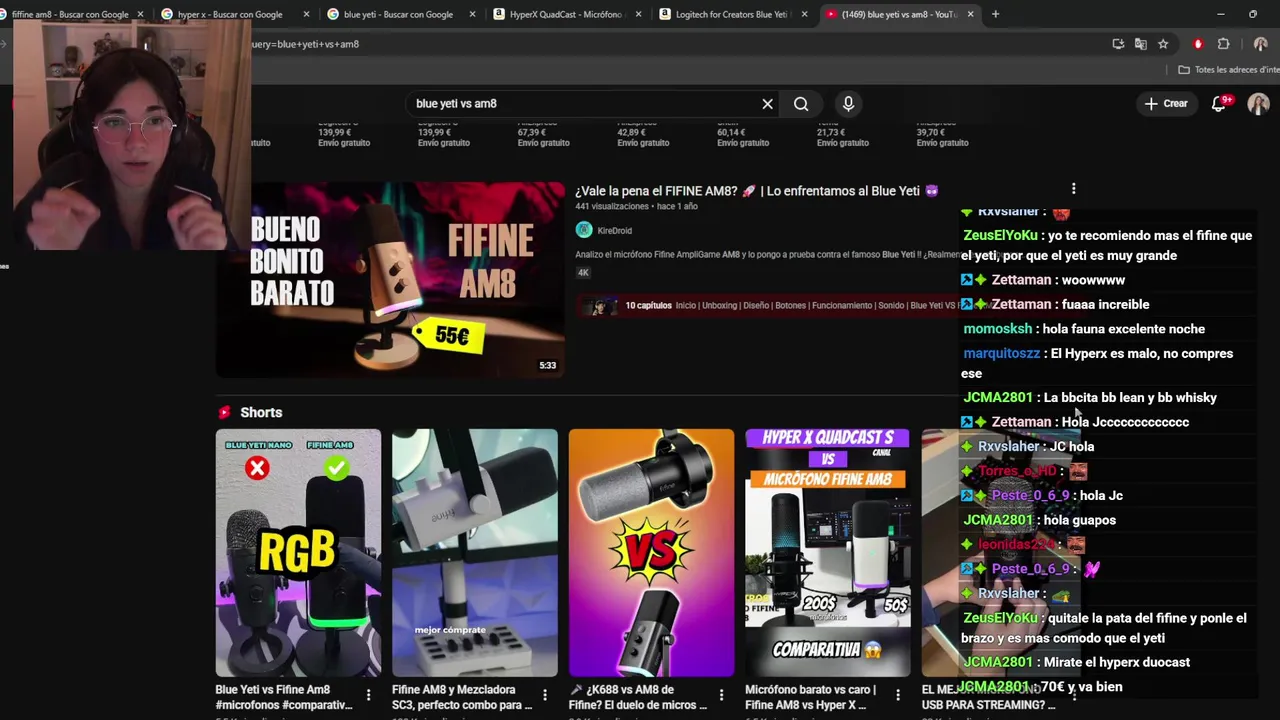Close the HyperX QuadCast tab
Screen dimensions: 1280x720
pos(638,14)
